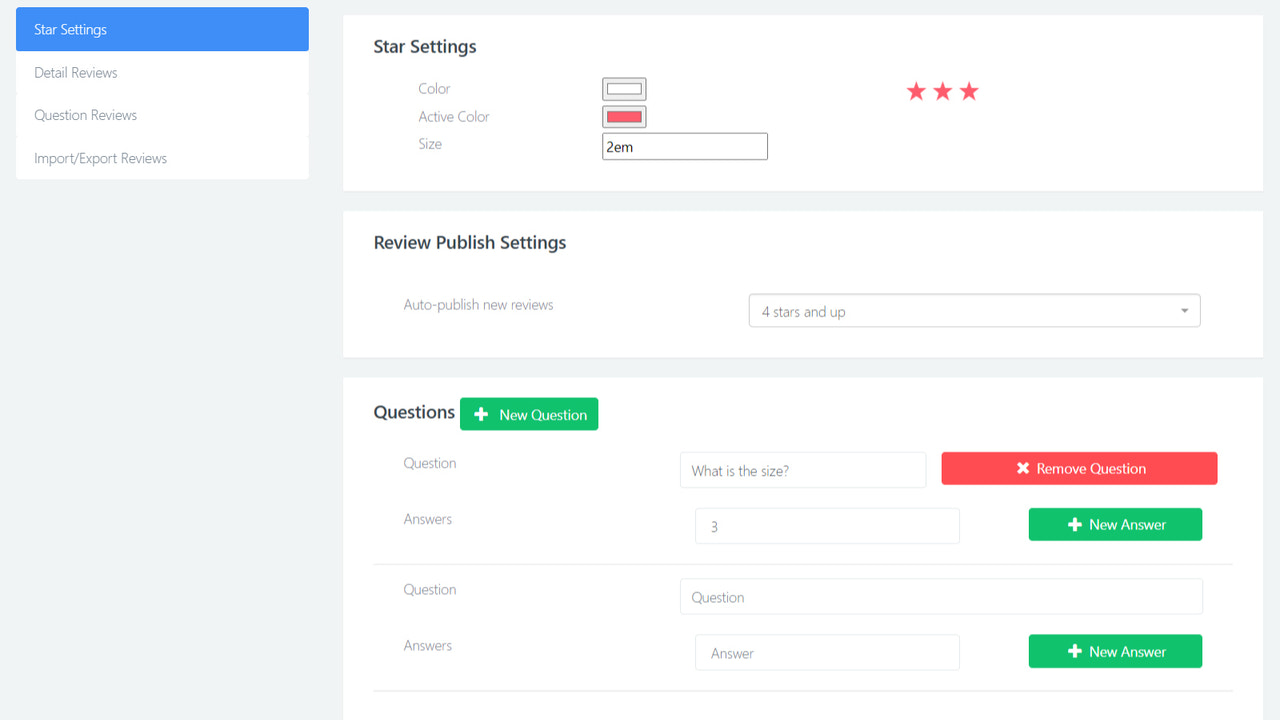The height and width of the screenshot is (720, 1280).
Task: Open the Color picker swatch
Action: pos(623,88)
